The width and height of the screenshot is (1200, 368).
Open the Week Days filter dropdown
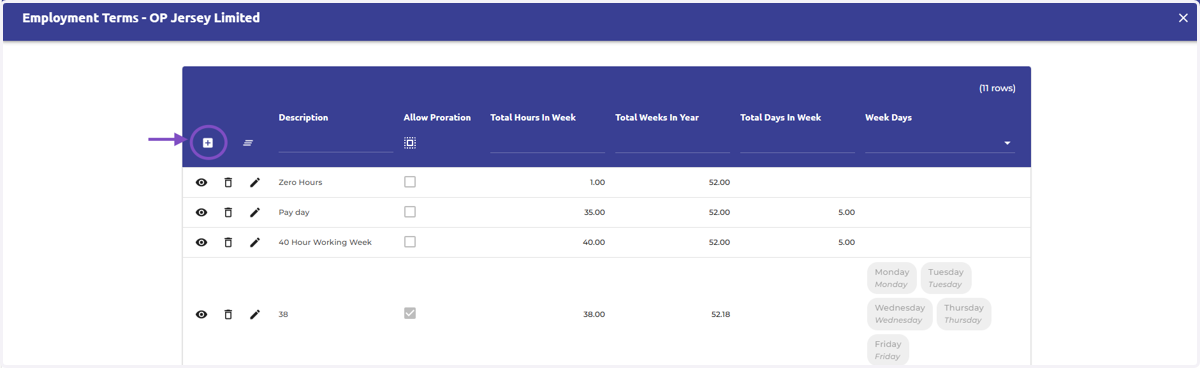coord(1007,144)
